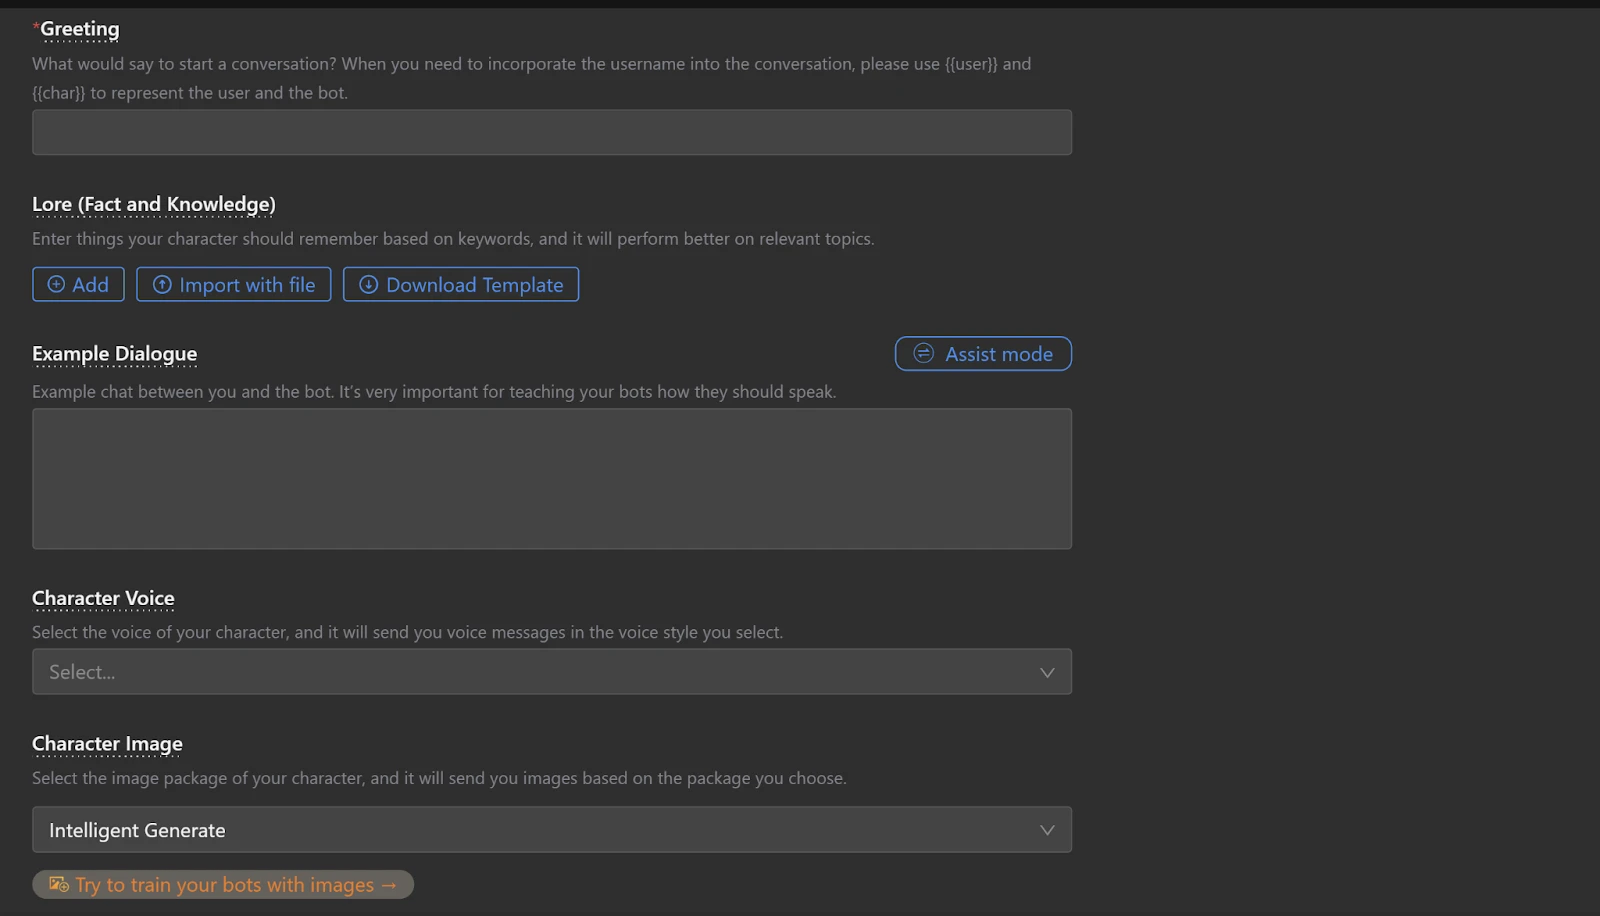This screenshot has height=916, width=1600.
Task: Click the Example Dialogue text area
Action: coord(551,478)
